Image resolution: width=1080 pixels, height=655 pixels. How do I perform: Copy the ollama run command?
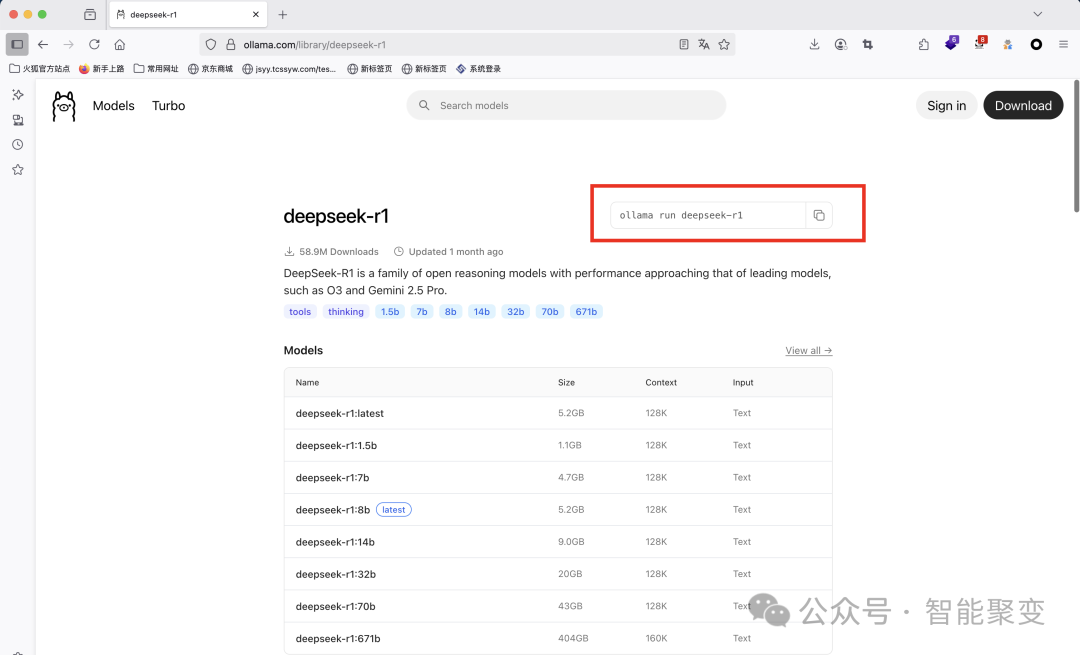pos(819,216)
